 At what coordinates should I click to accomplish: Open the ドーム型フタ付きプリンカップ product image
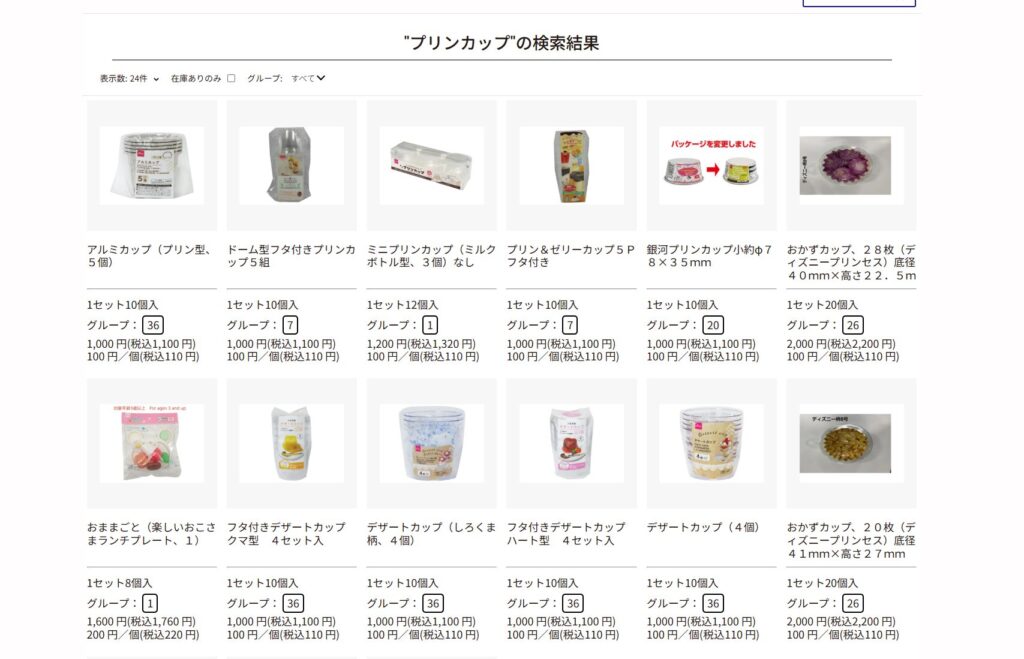pos(291,165)
